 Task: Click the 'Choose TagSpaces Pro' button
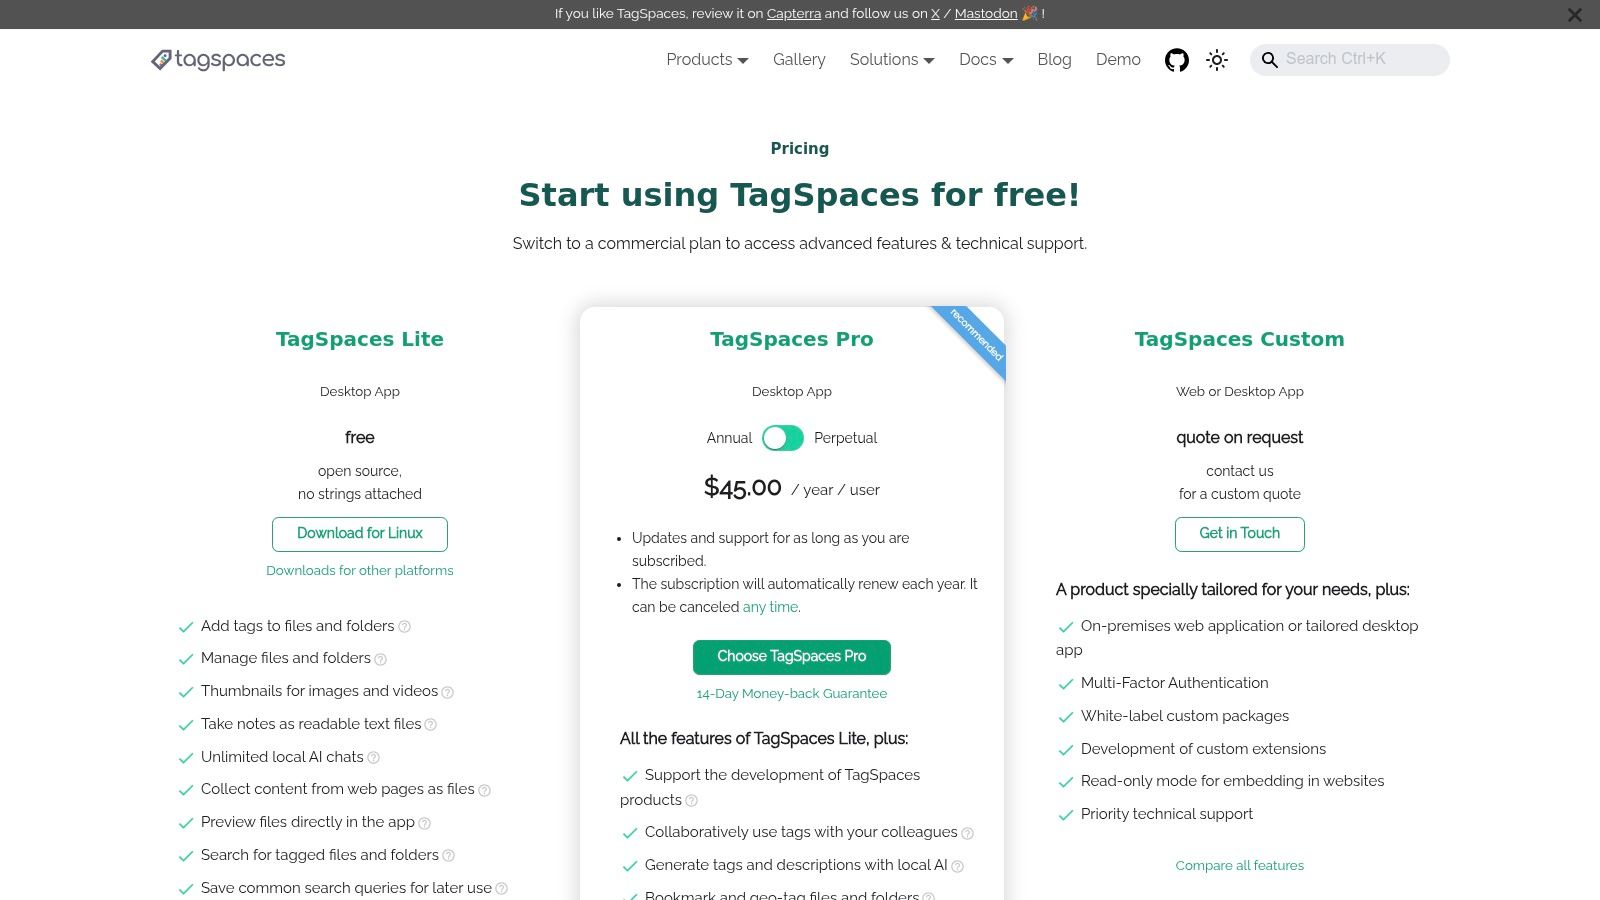[x=791, y=657]
